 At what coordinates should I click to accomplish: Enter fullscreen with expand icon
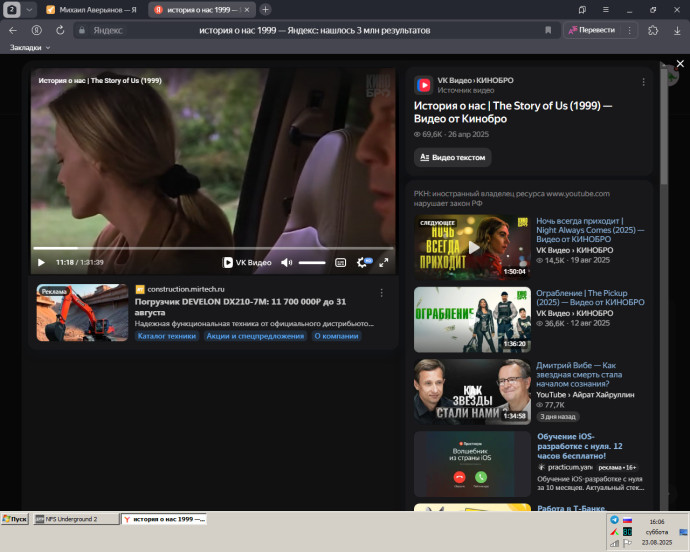384,262
